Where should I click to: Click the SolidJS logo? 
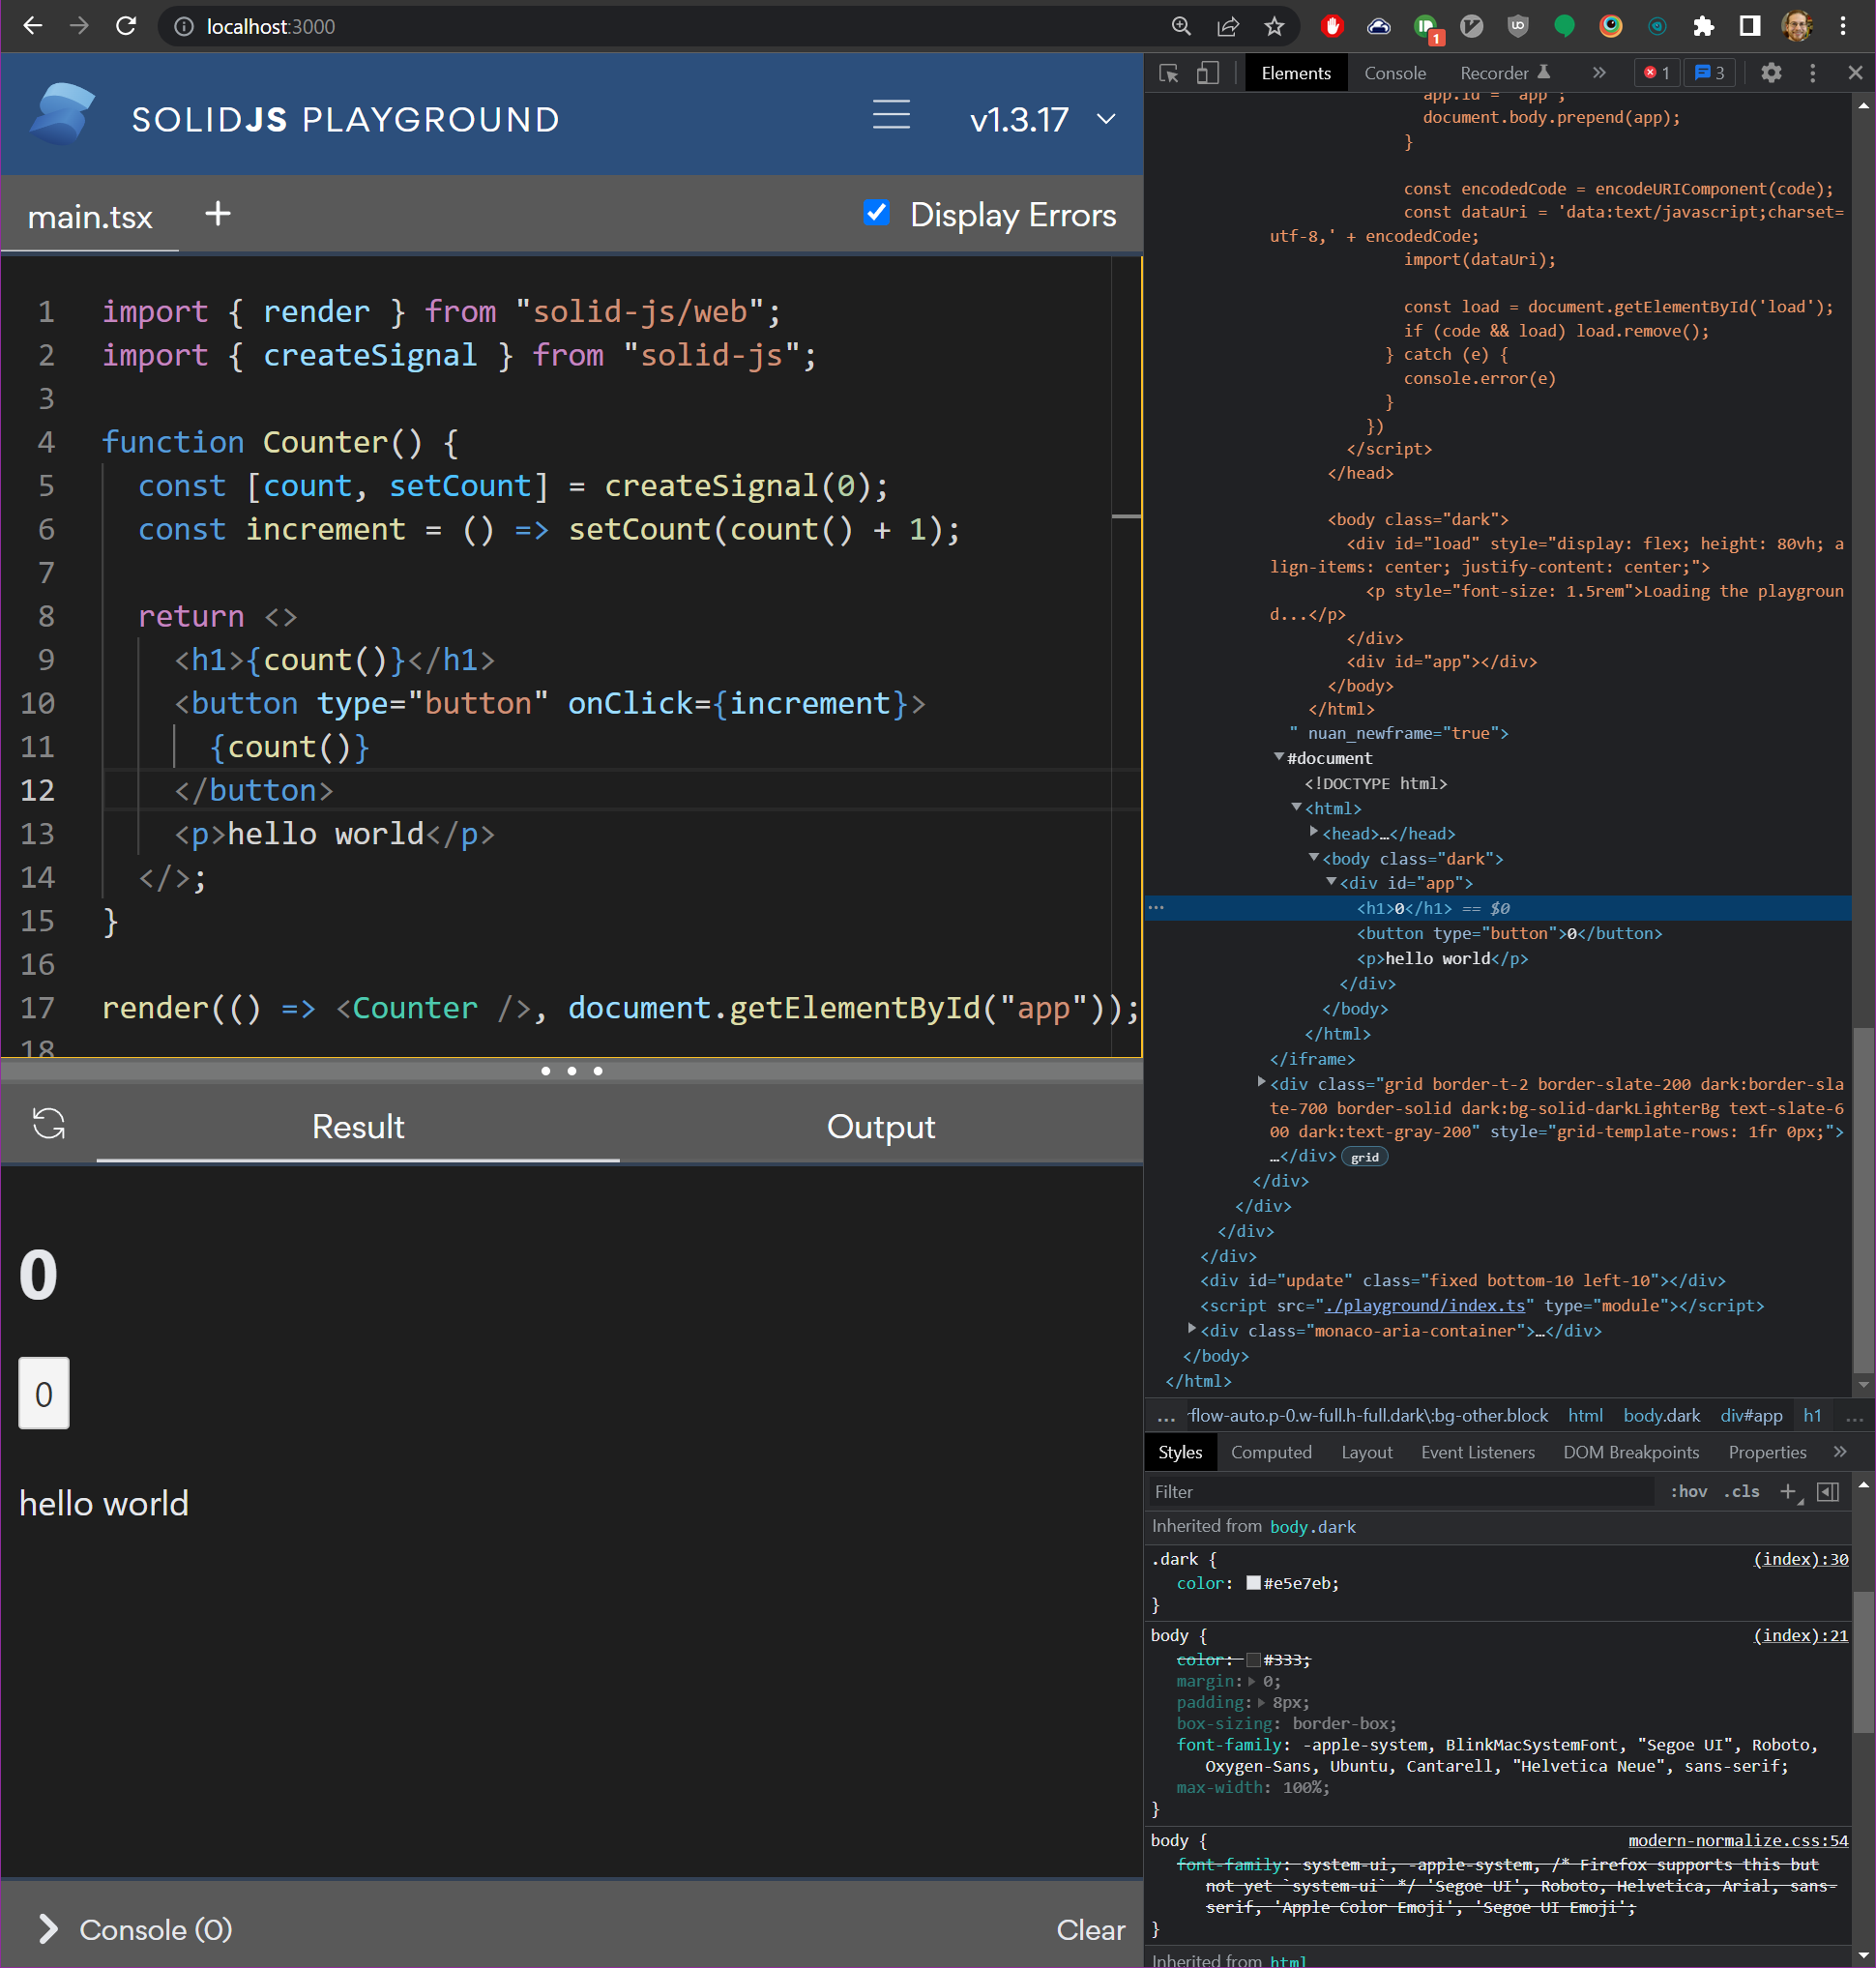coord(60,117)
